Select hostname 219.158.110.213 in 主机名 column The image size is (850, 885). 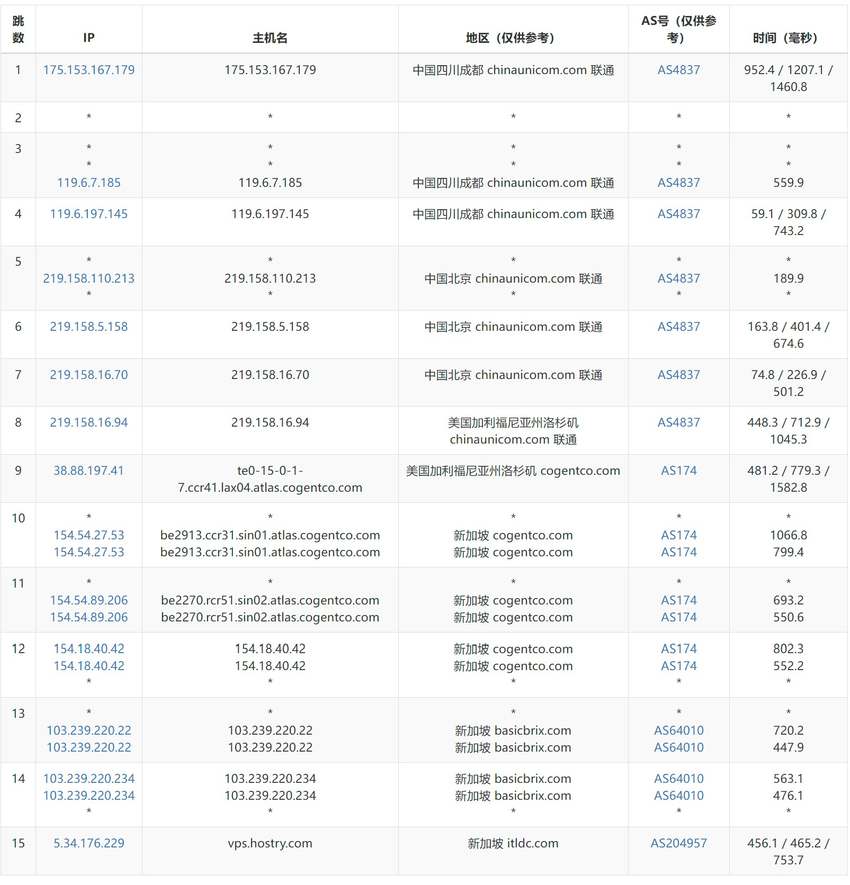click(270, 278)
